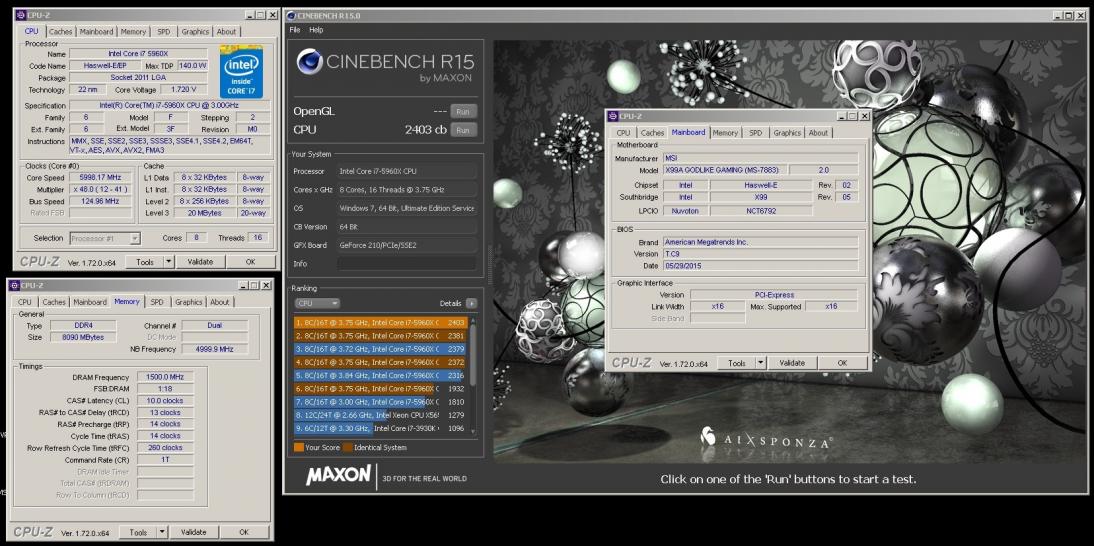Click the Mainboard CPU-Z window title icon

[x=613, y=116]
